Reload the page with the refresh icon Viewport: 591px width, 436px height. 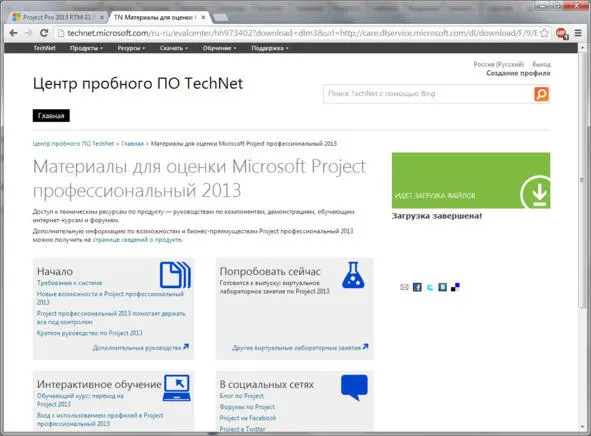[x=44, y=33]
